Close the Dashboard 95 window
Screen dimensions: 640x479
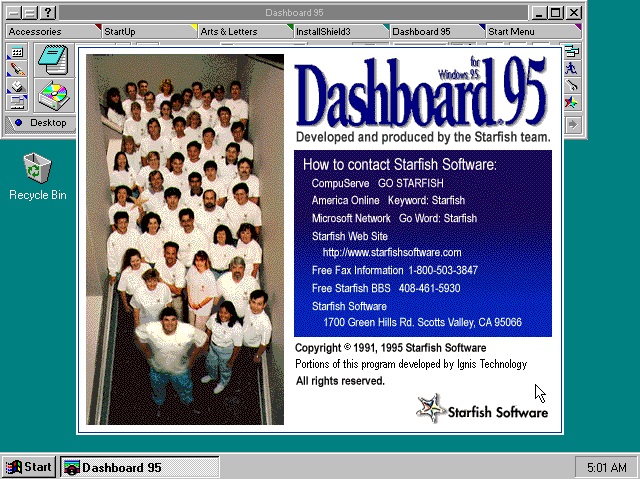tap(574, 13)
